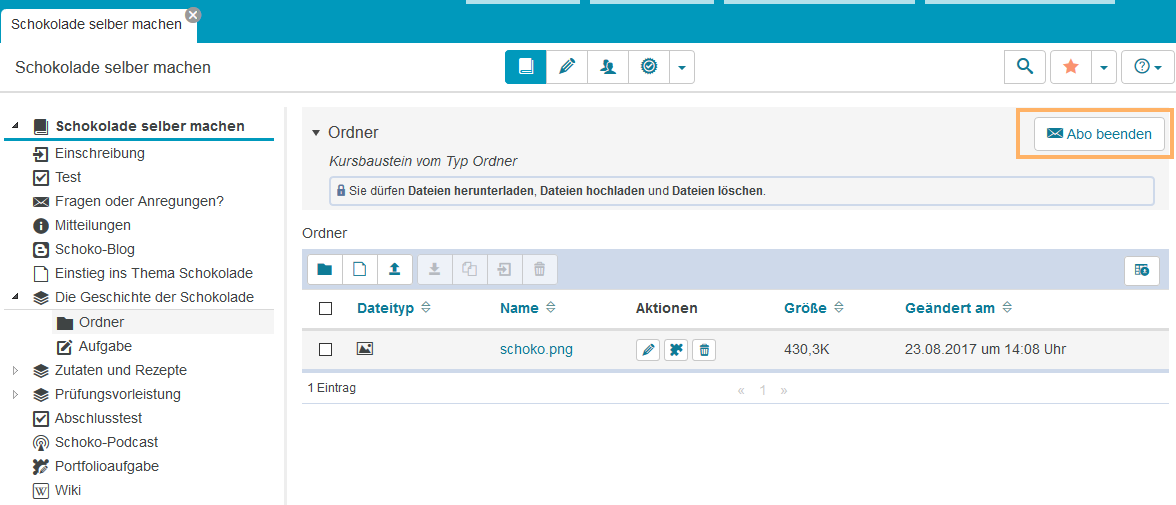This screenshot has width=1176, height=505.
Task: Edit schoko.png with pencil action
Action: (x=648, y=350)
